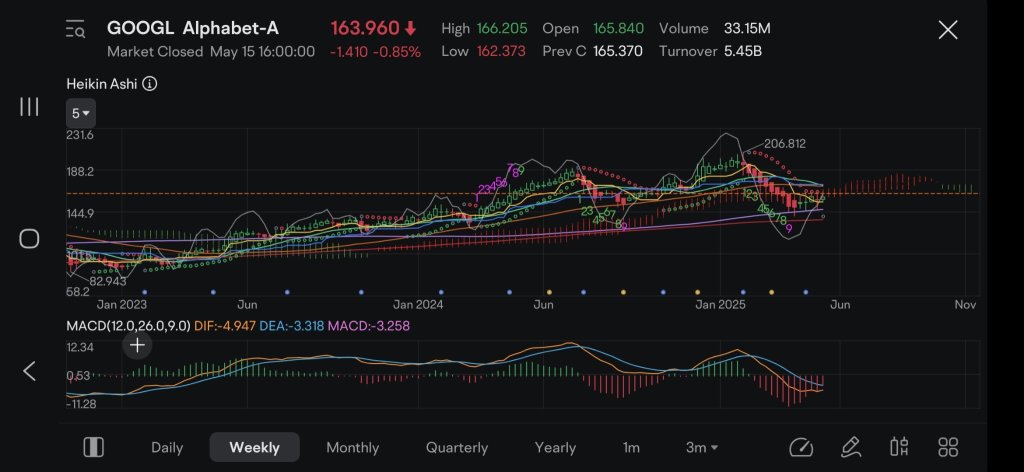
Task: Click the Jan 2025 axis label
Action: click(720, 304)
